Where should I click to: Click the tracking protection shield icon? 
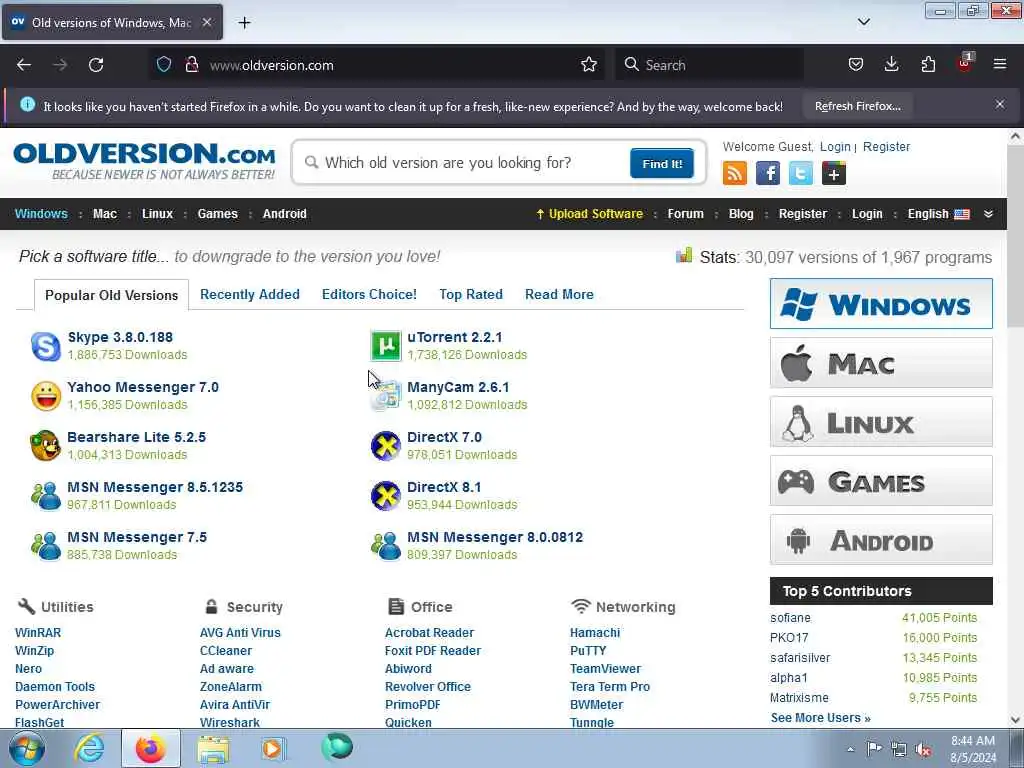(x=164, y=65)
